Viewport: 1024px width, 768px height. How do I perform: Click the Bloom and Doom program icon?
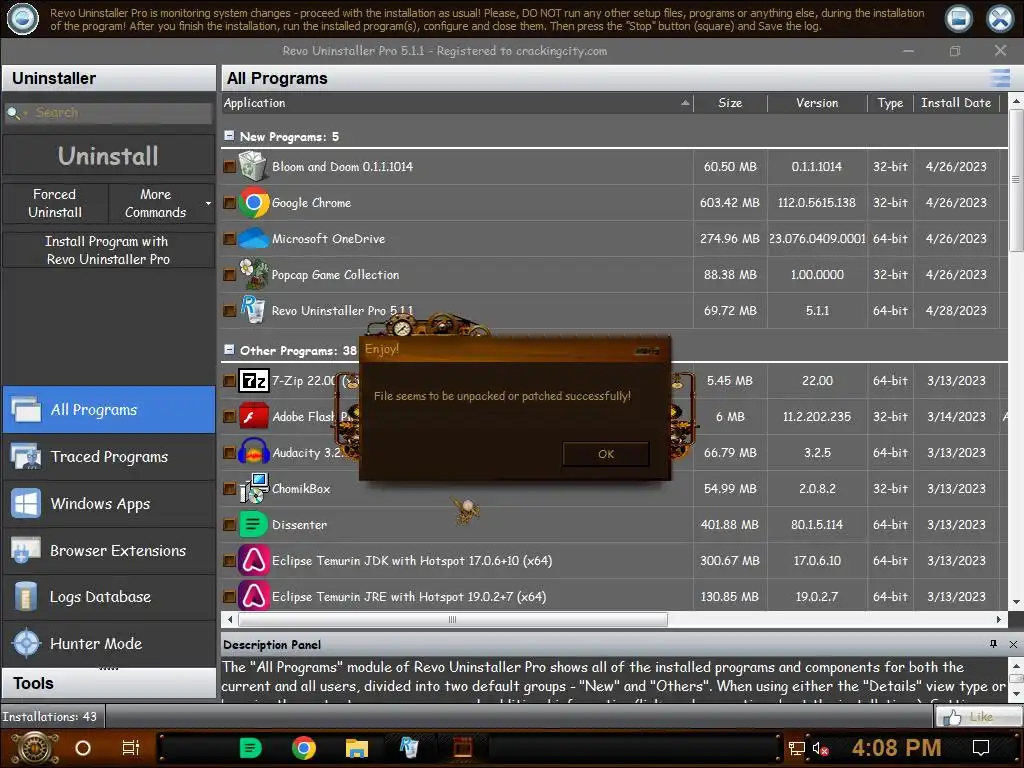click(x=253, y=166)
